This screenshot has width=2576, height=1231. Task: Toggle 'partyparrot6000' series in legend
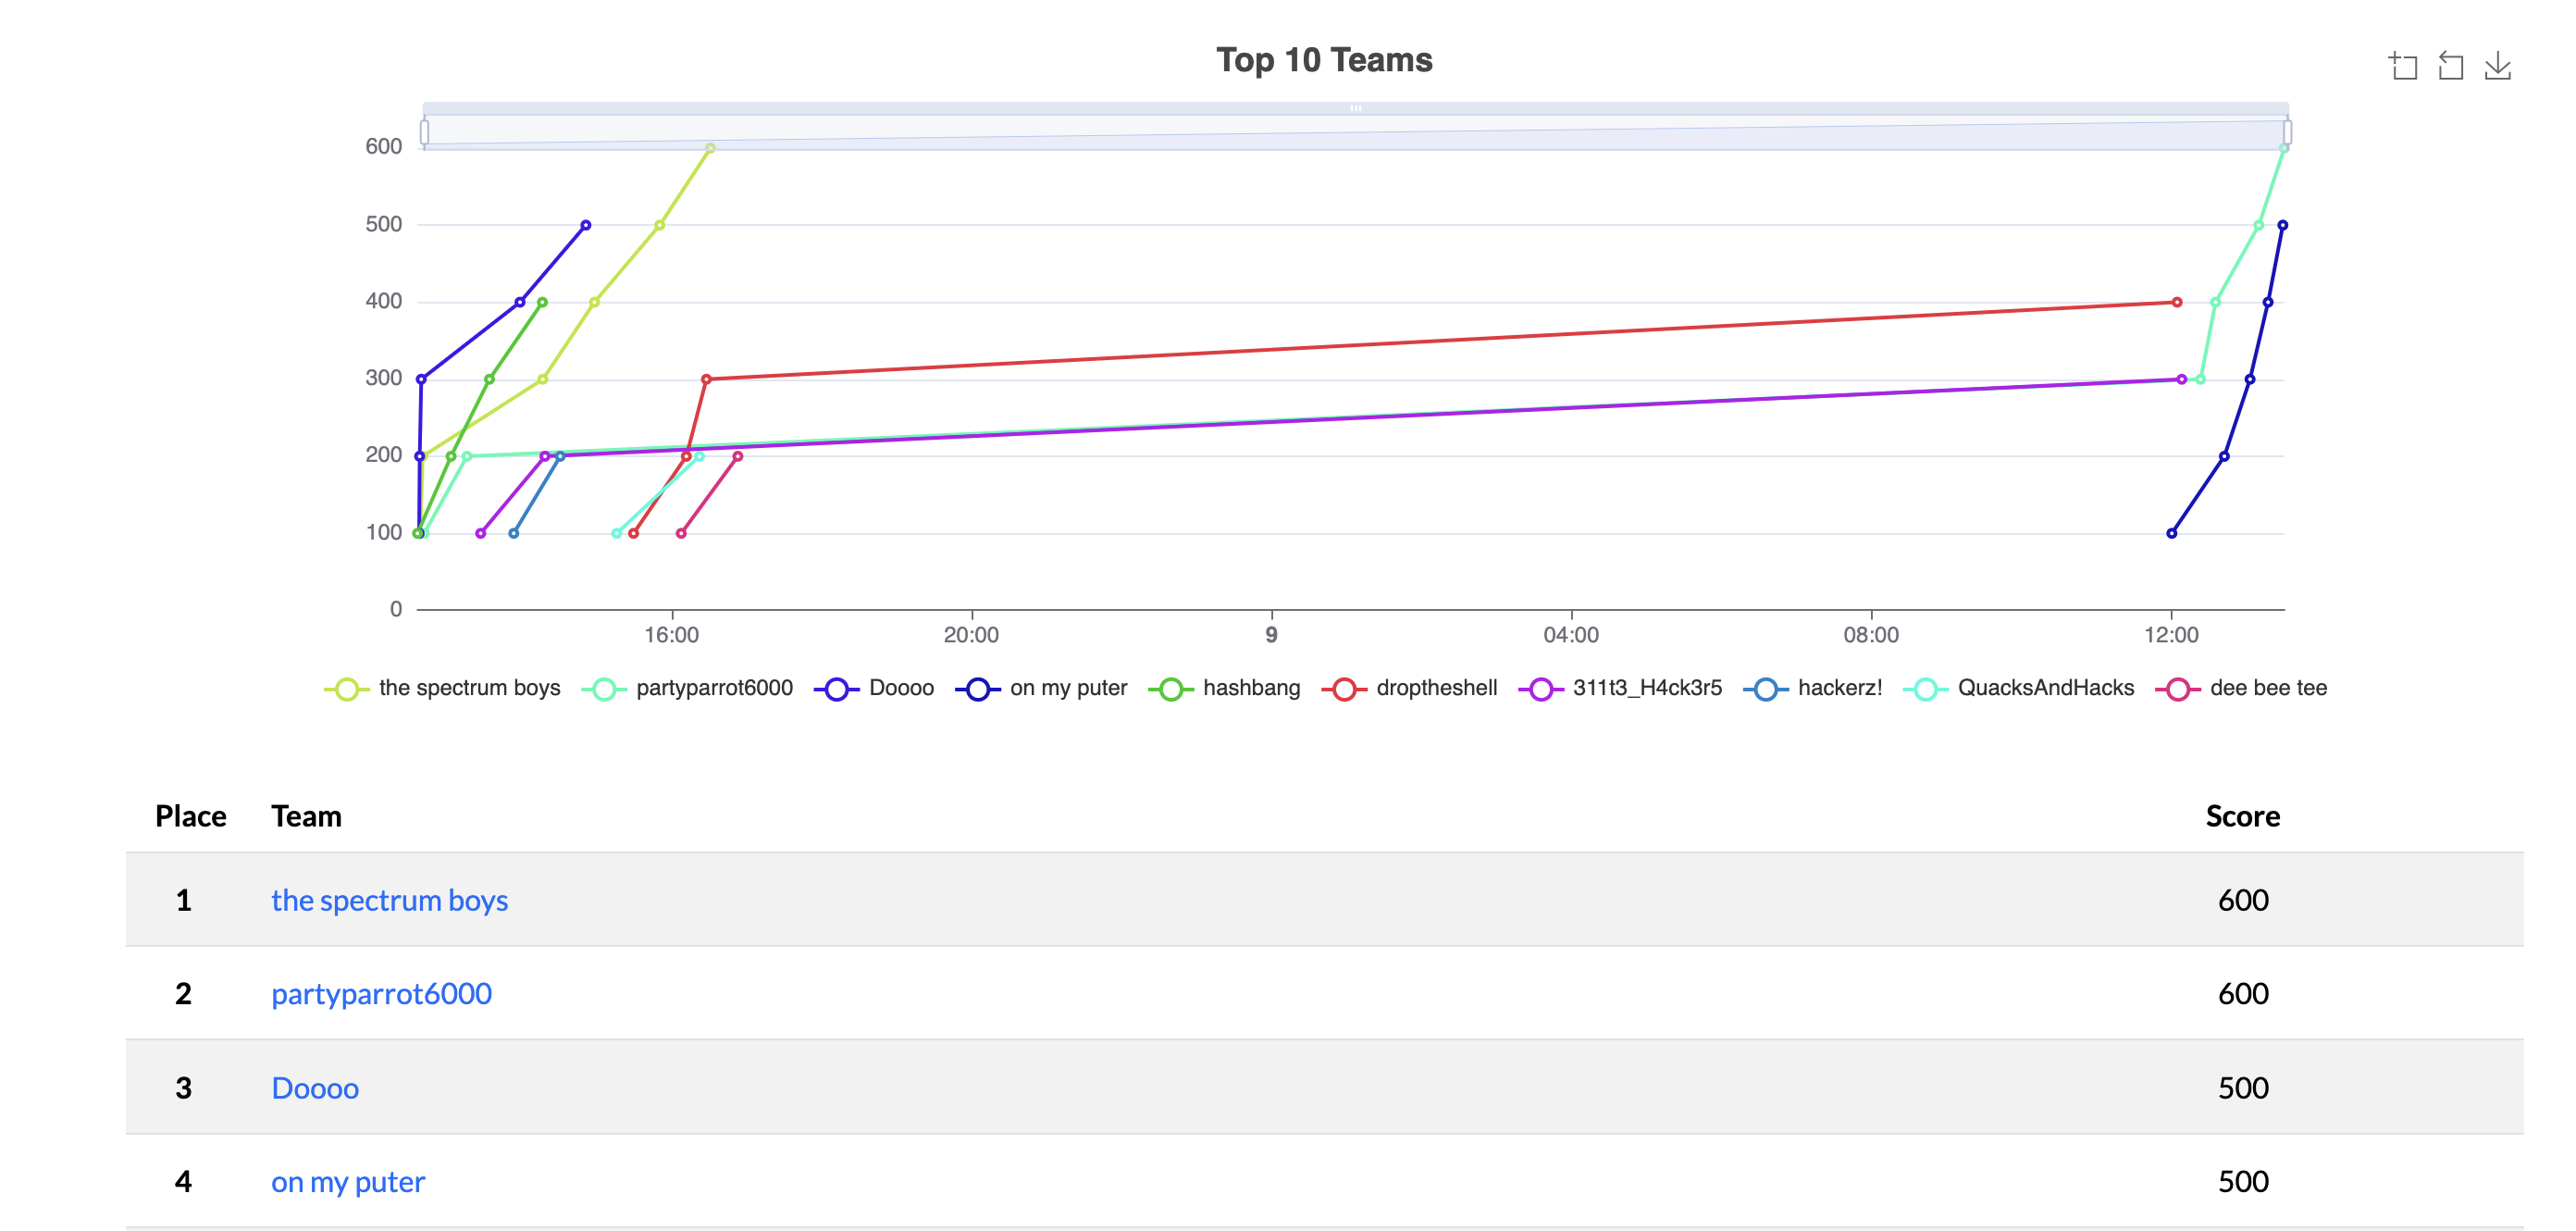[687, 688]
